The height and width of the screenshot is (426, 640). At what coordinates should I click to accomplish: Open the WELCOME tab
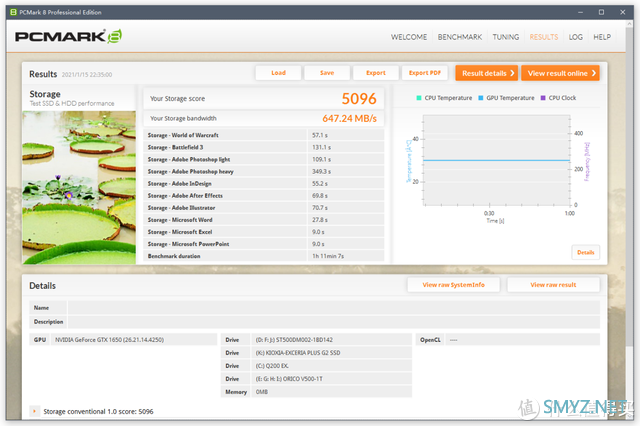pyautogui.click(x=409, y=37)
